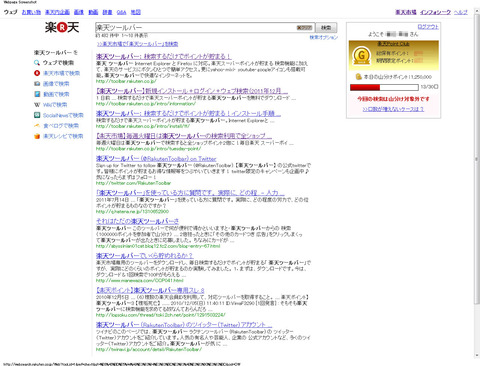Screen dimensions: 480x366
Task: Click the ログアウト link
Action: pyautogui.click(x=428, y=27)
